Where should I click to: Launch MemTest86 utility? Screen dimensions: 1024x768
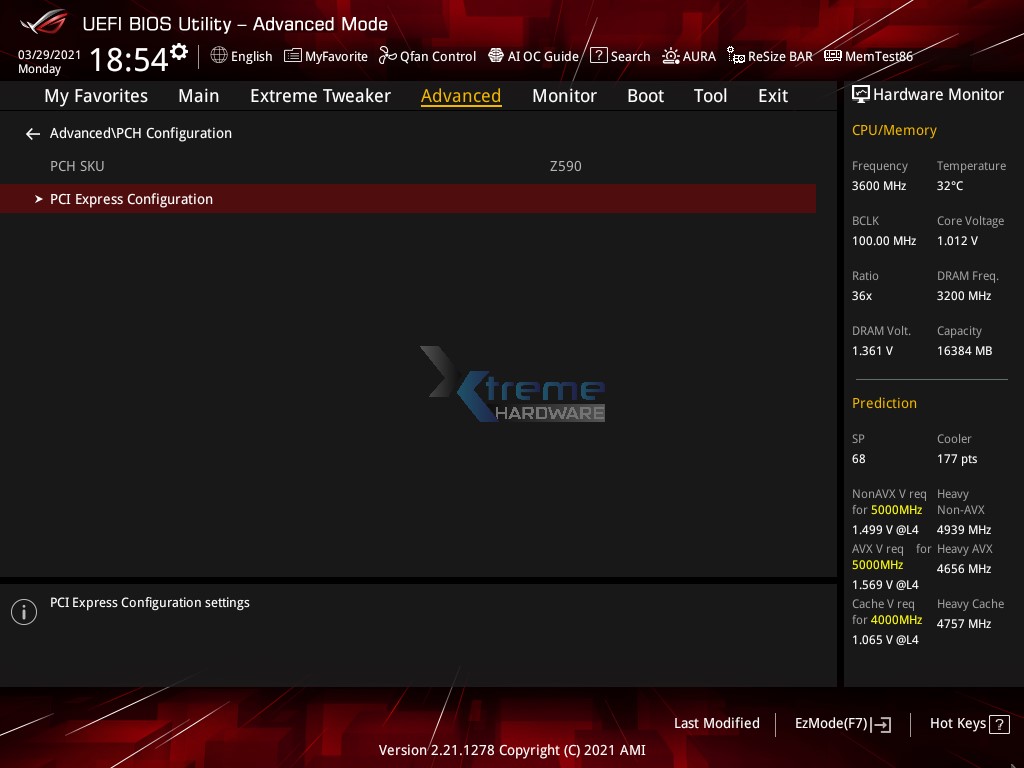click(868, 56)
